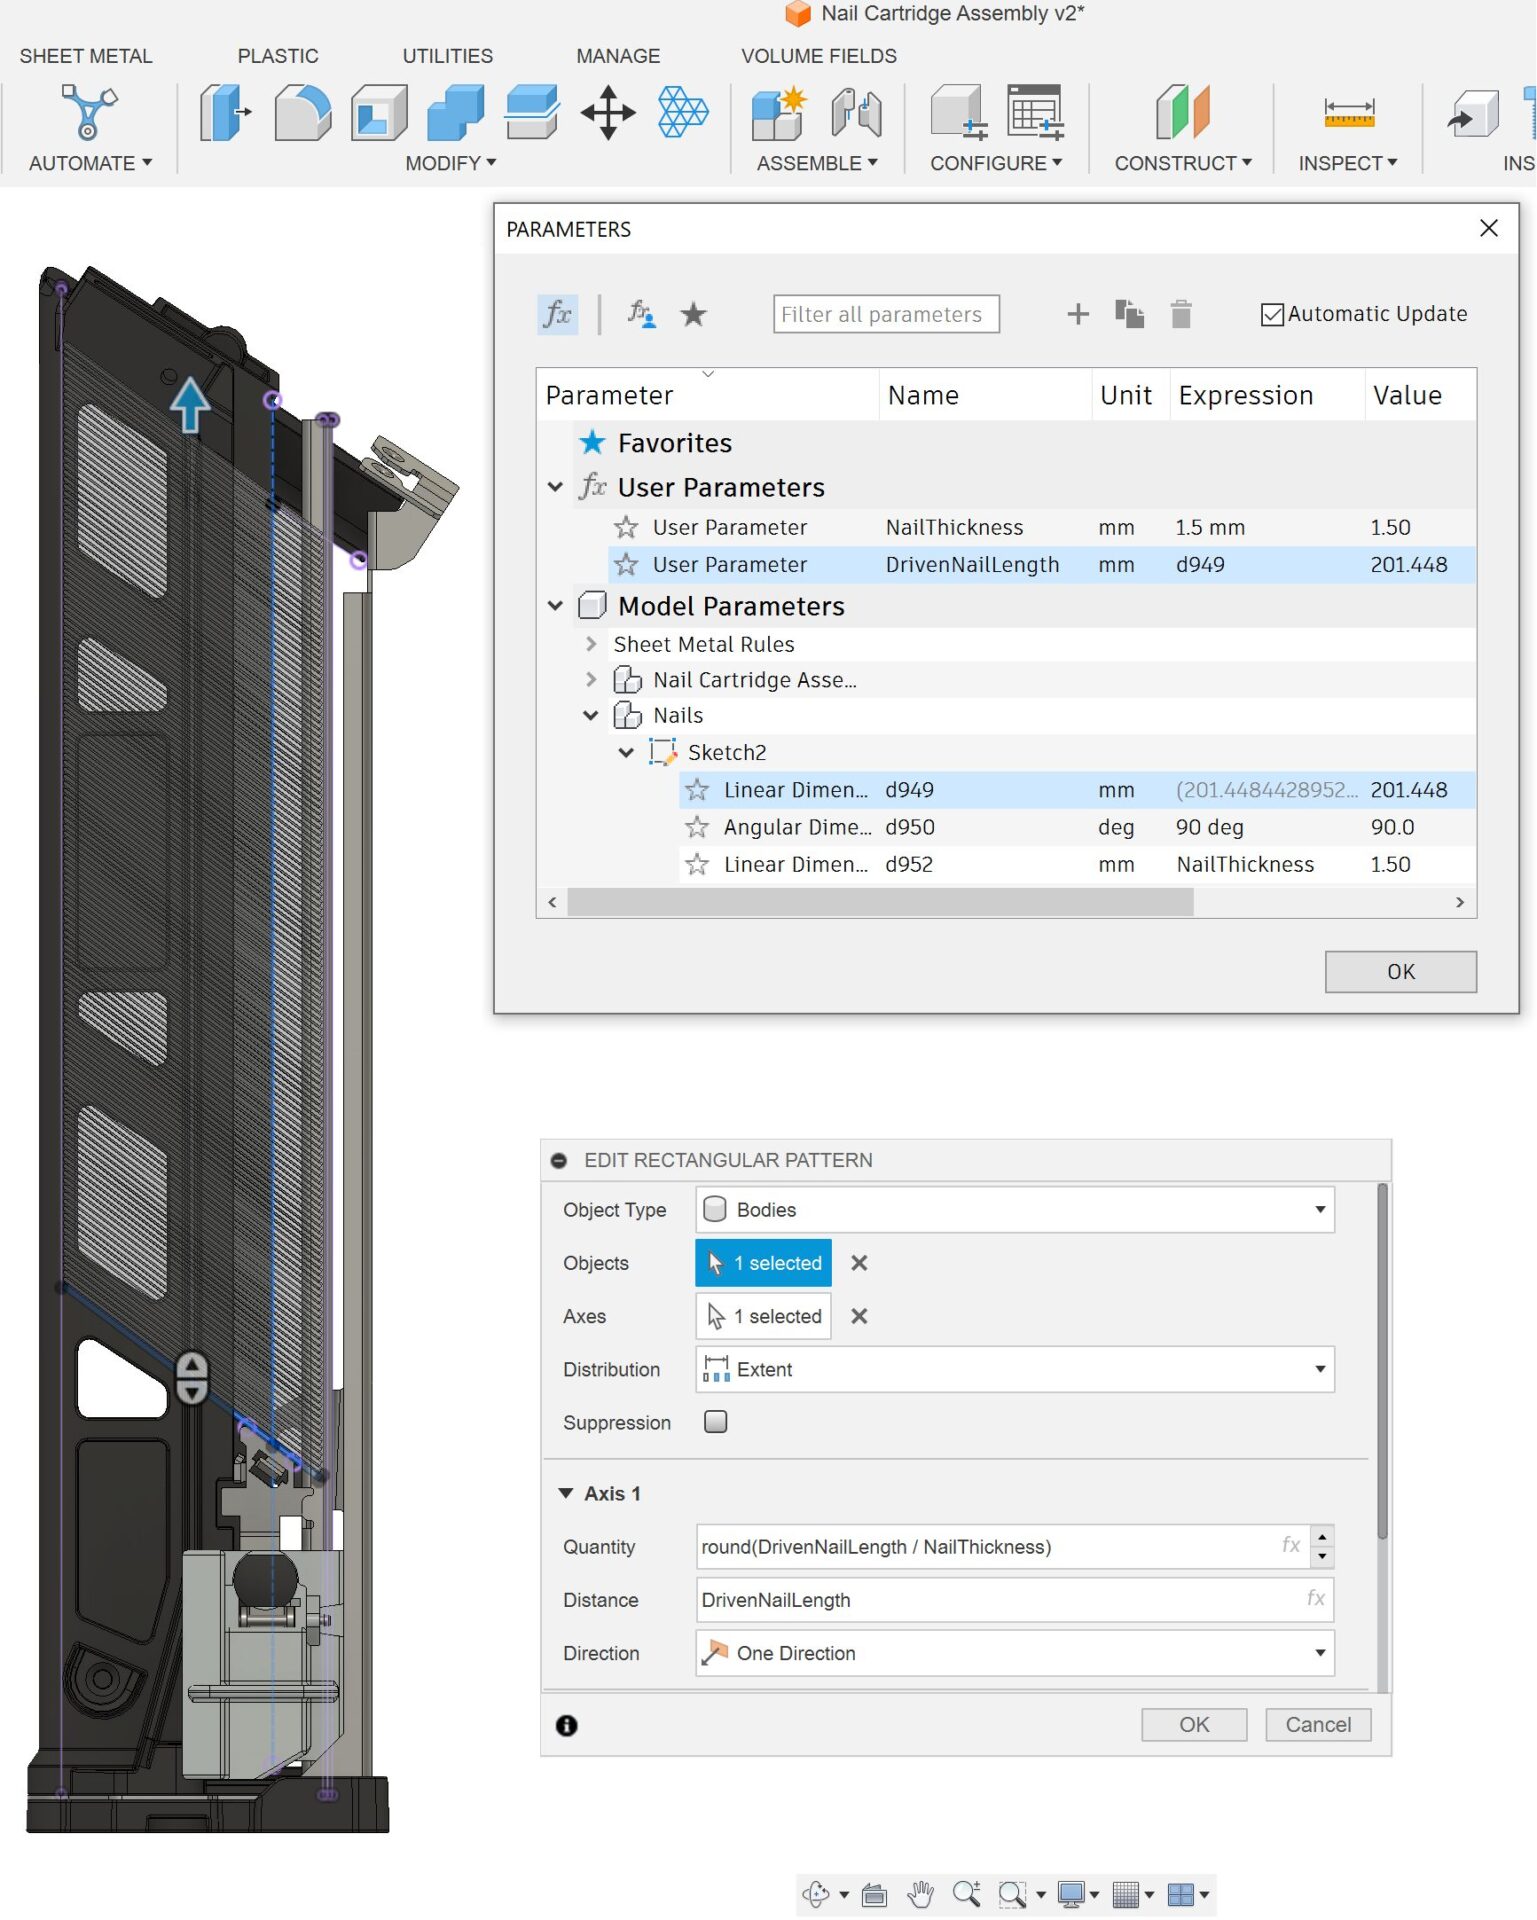Click OK in Edit Rectangular Pattern
This screenshot has width=1537, height=1920.
tap(1194, 1725)
